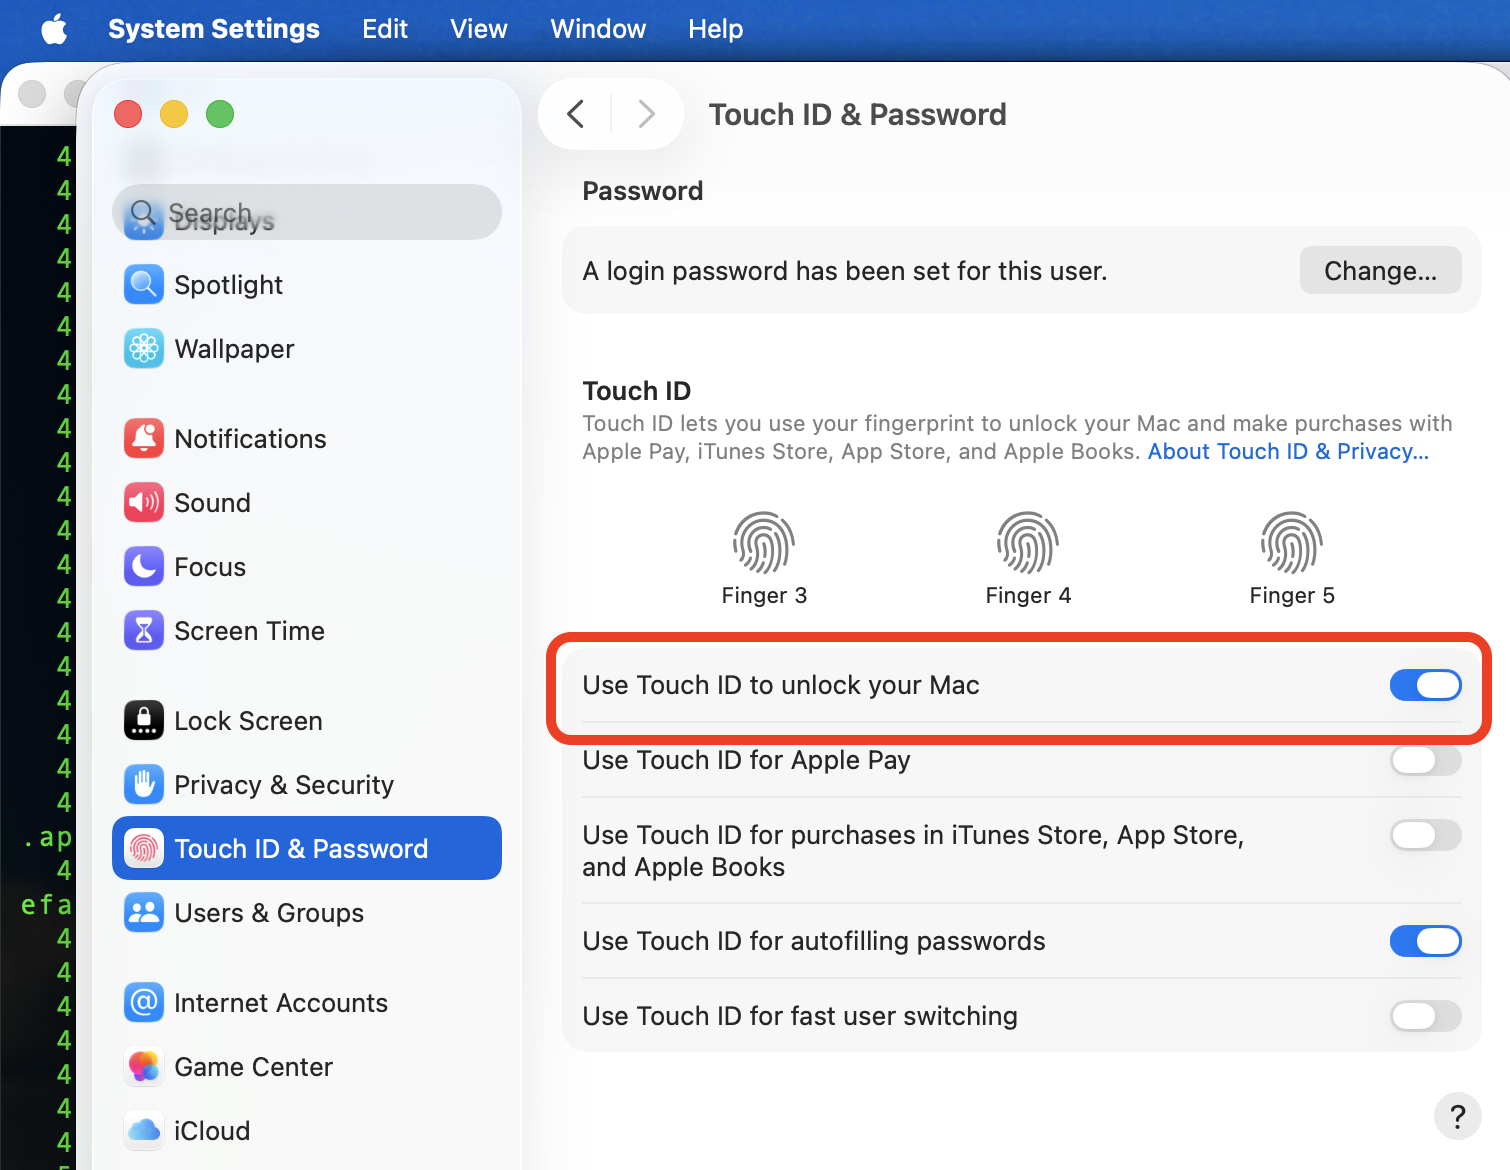Viewport: 1510px width, 1170px height.
Task: Open the View menu
Action: point(478,29)
